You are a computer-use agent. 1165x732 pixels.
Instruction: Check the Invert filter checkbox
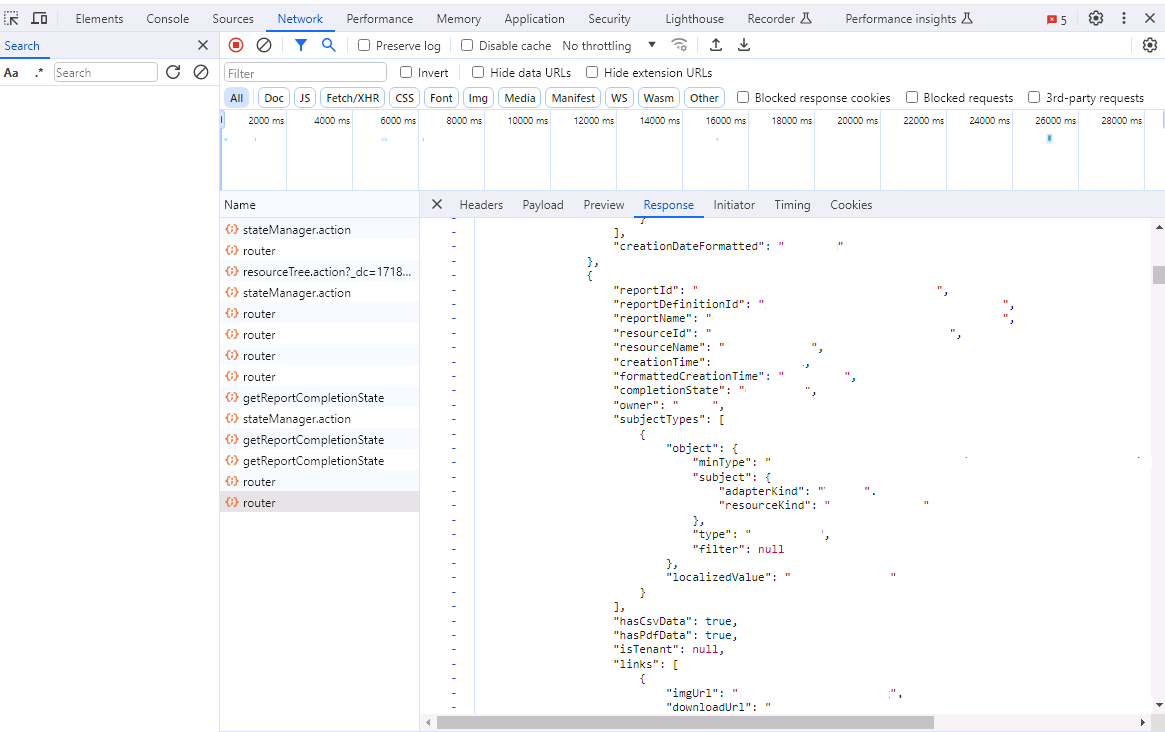click(406, 72)
